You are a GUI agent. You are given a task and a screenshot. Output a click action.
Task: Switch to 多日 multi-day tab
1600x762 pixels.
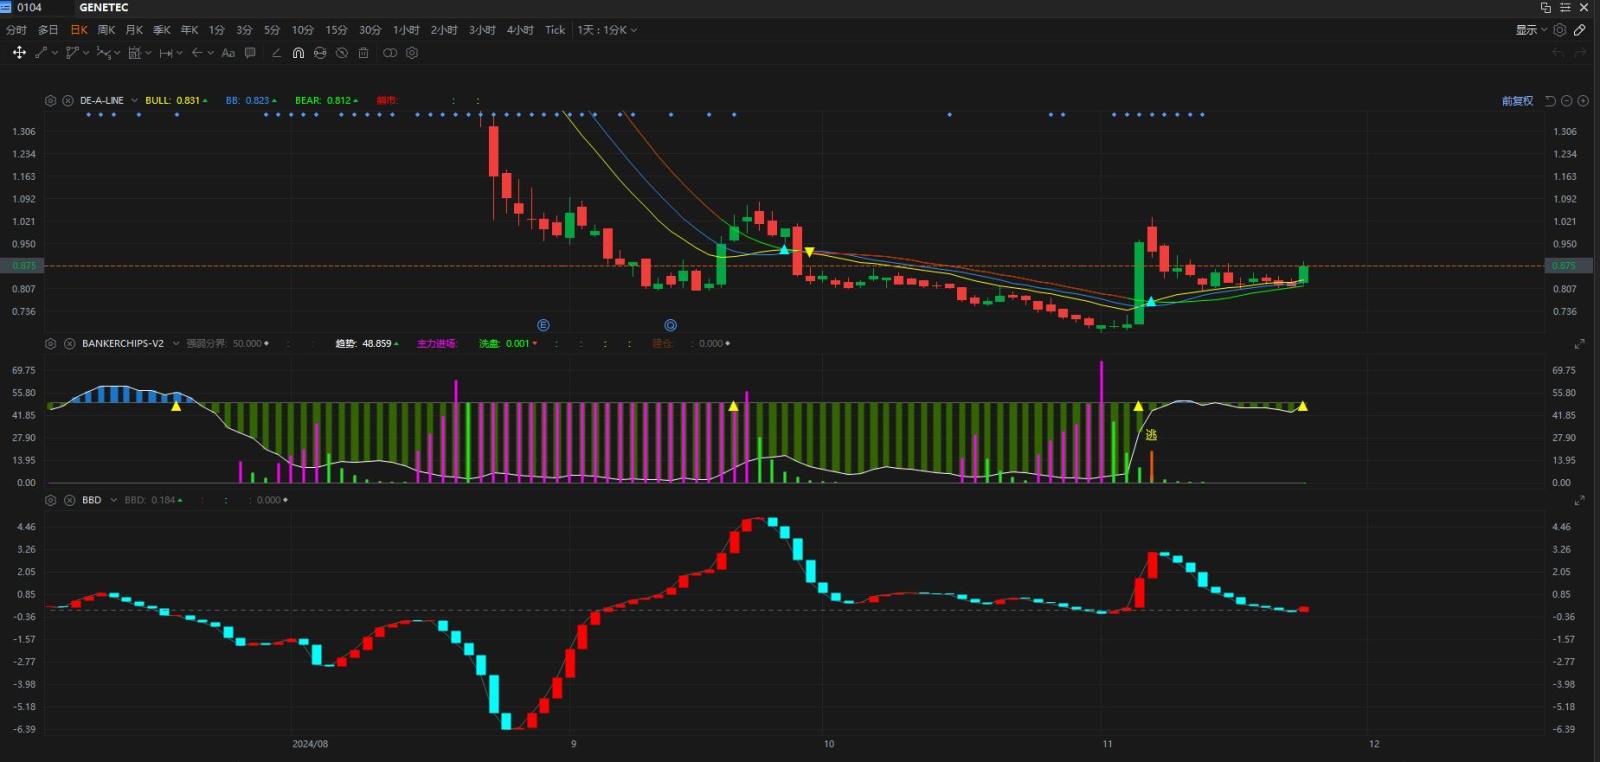pos(48,30)
